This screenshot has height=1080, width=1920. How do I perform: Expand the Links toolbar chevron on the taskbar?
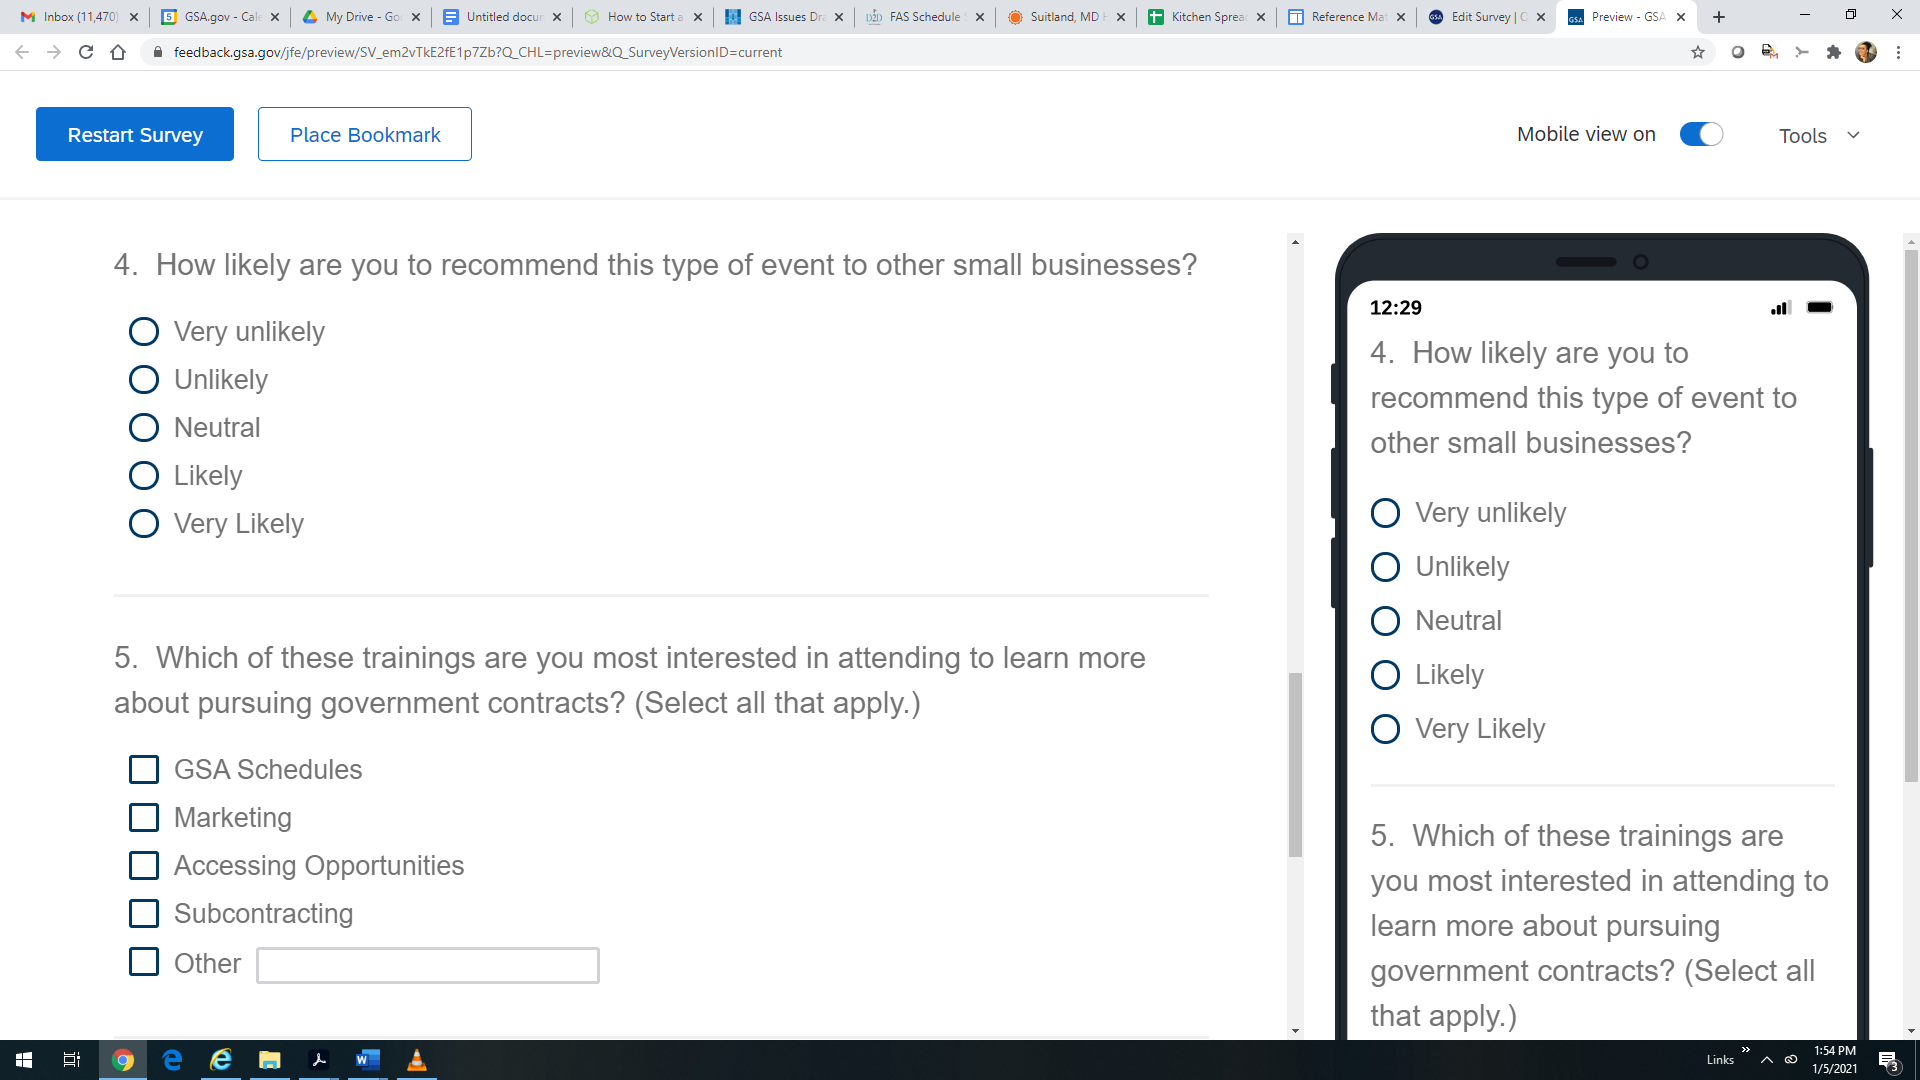(x=1745, y=1050)
